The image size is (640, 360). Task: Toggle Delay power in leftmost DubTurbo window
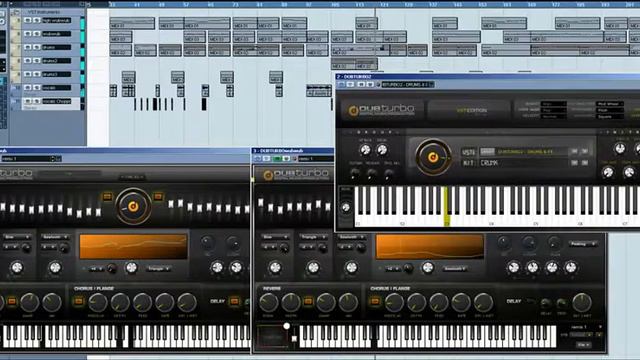click(234, 301)
